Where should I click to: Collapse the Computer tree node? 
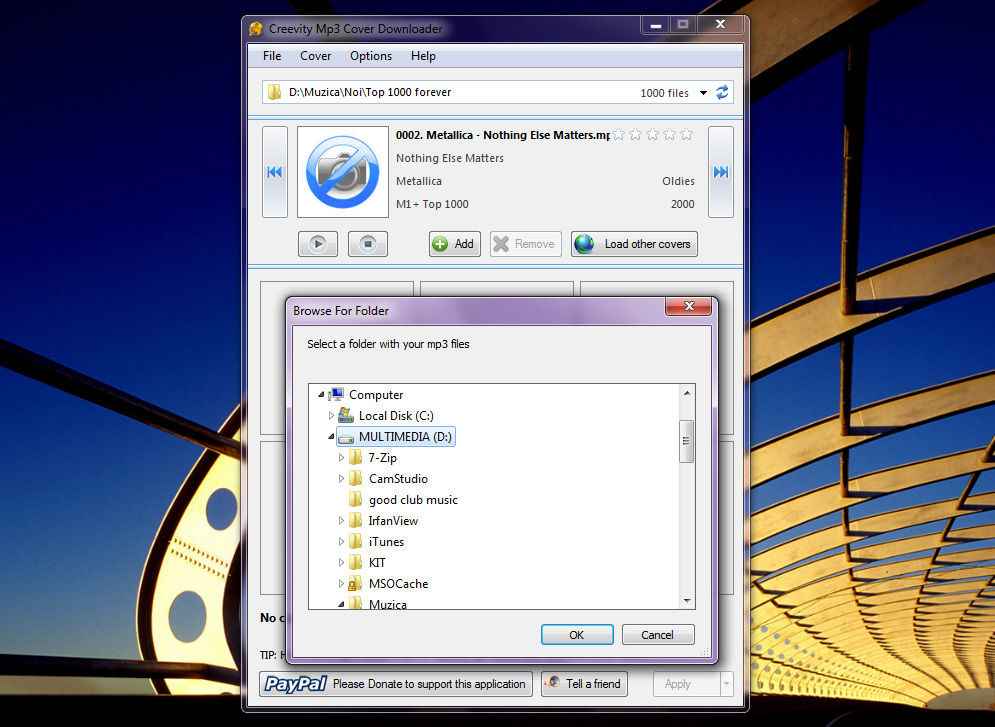[321, 395]
